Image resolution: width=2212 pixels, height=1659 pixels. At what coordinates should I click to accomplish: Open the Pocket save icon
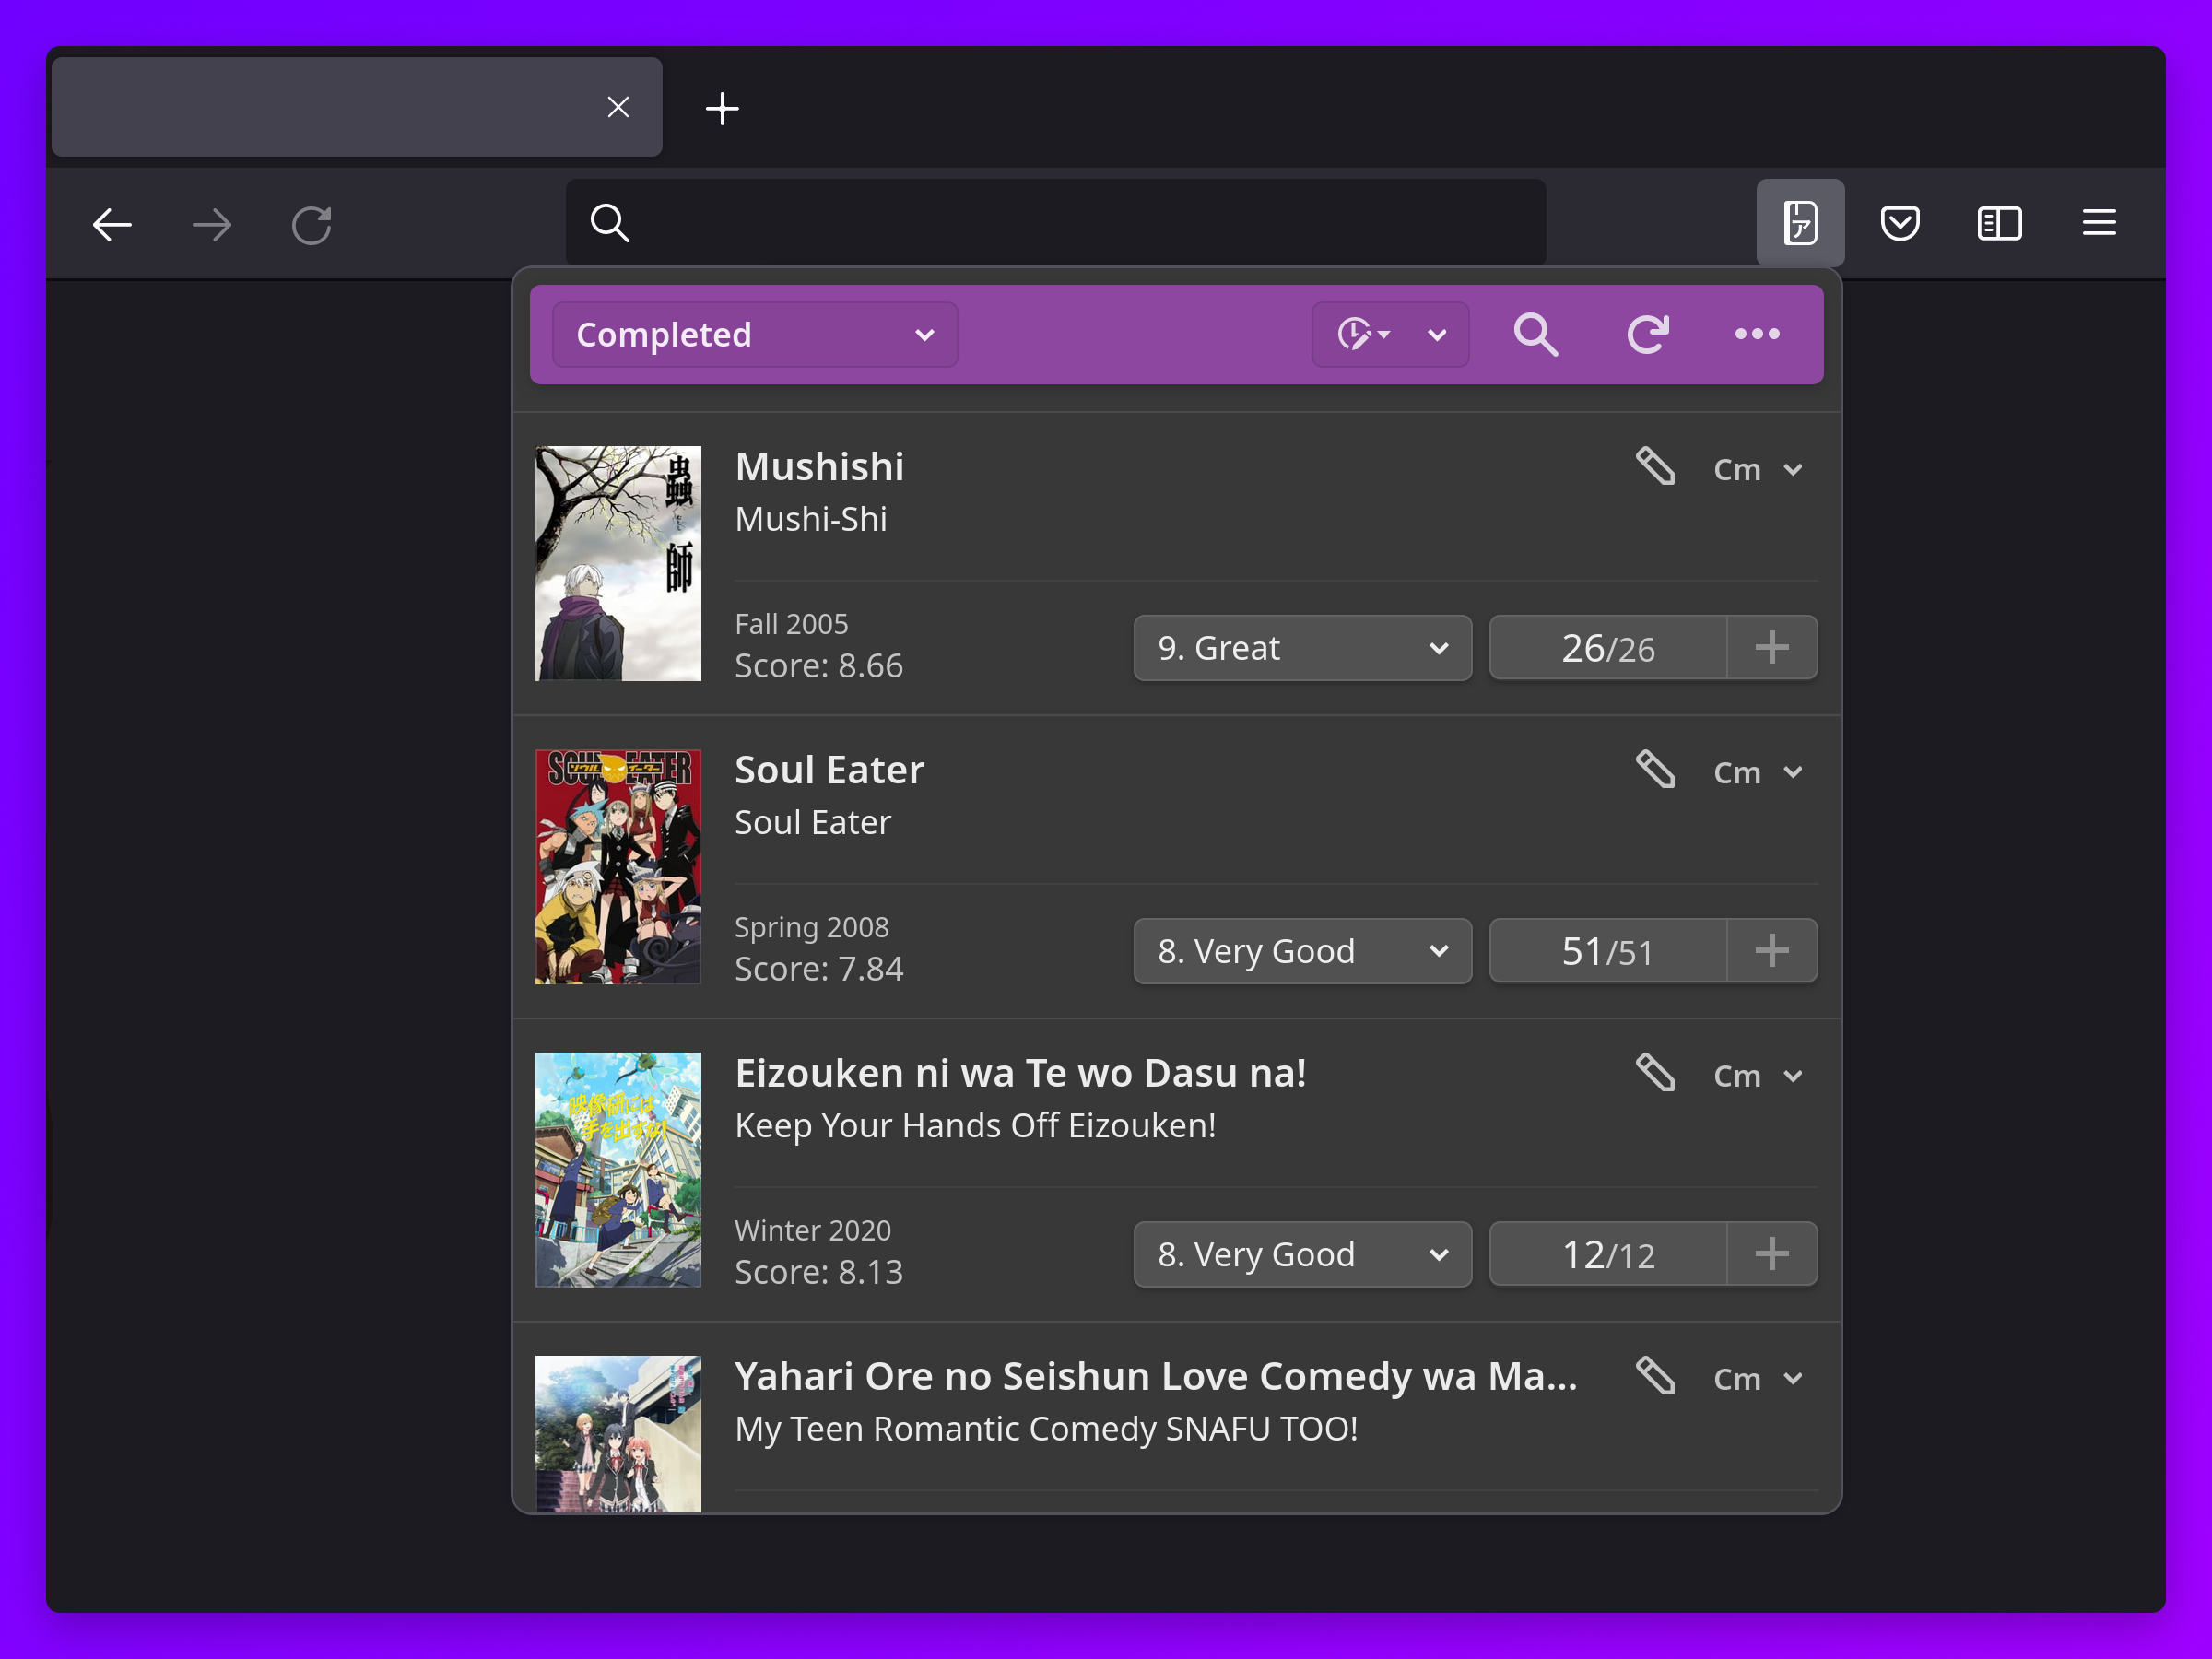click(1899, 222)
